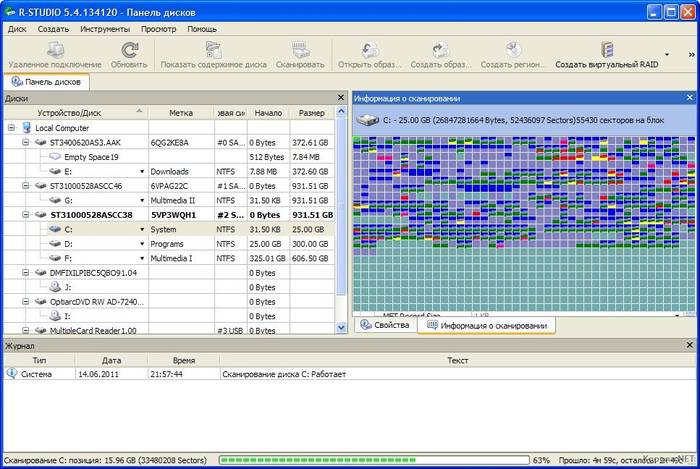Click Создать виртуальный RAID icon
This screenshot has height=469, width=700.
pyautogui.click(x=607, y=50)
